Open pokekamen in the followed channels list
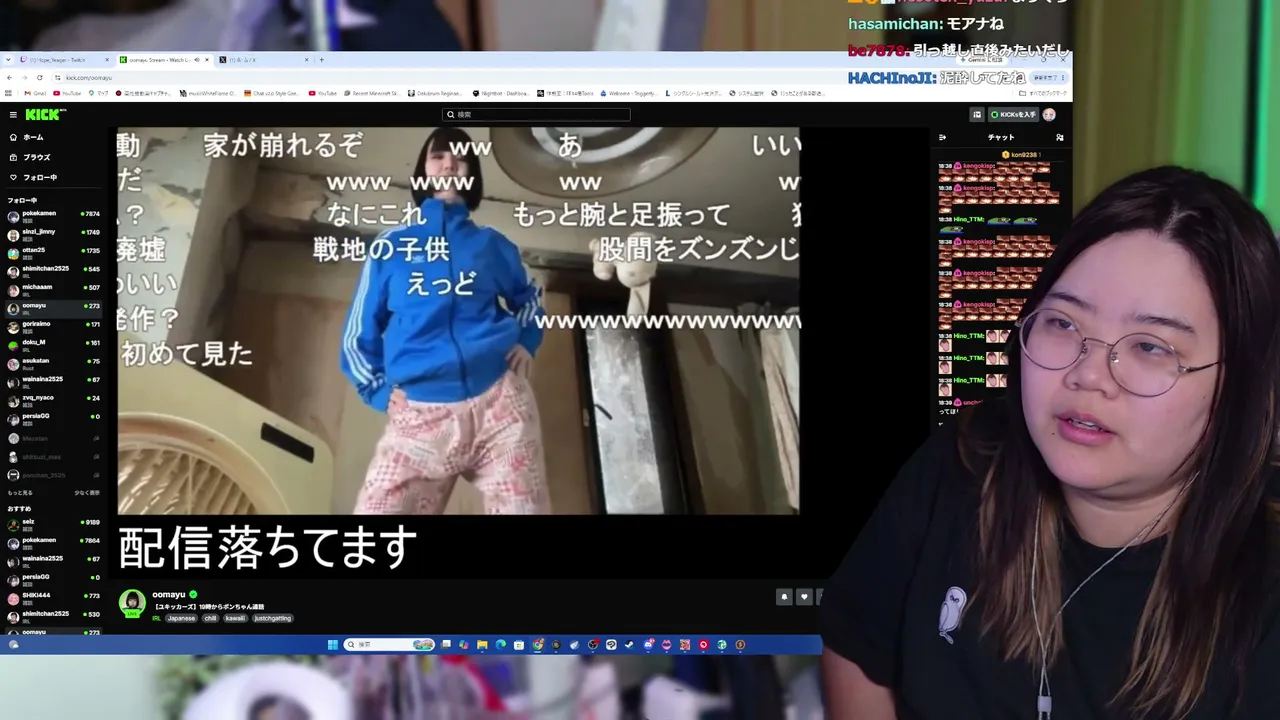The height and width of the screenshot is (720, 1280). click(x=54, y=216)
